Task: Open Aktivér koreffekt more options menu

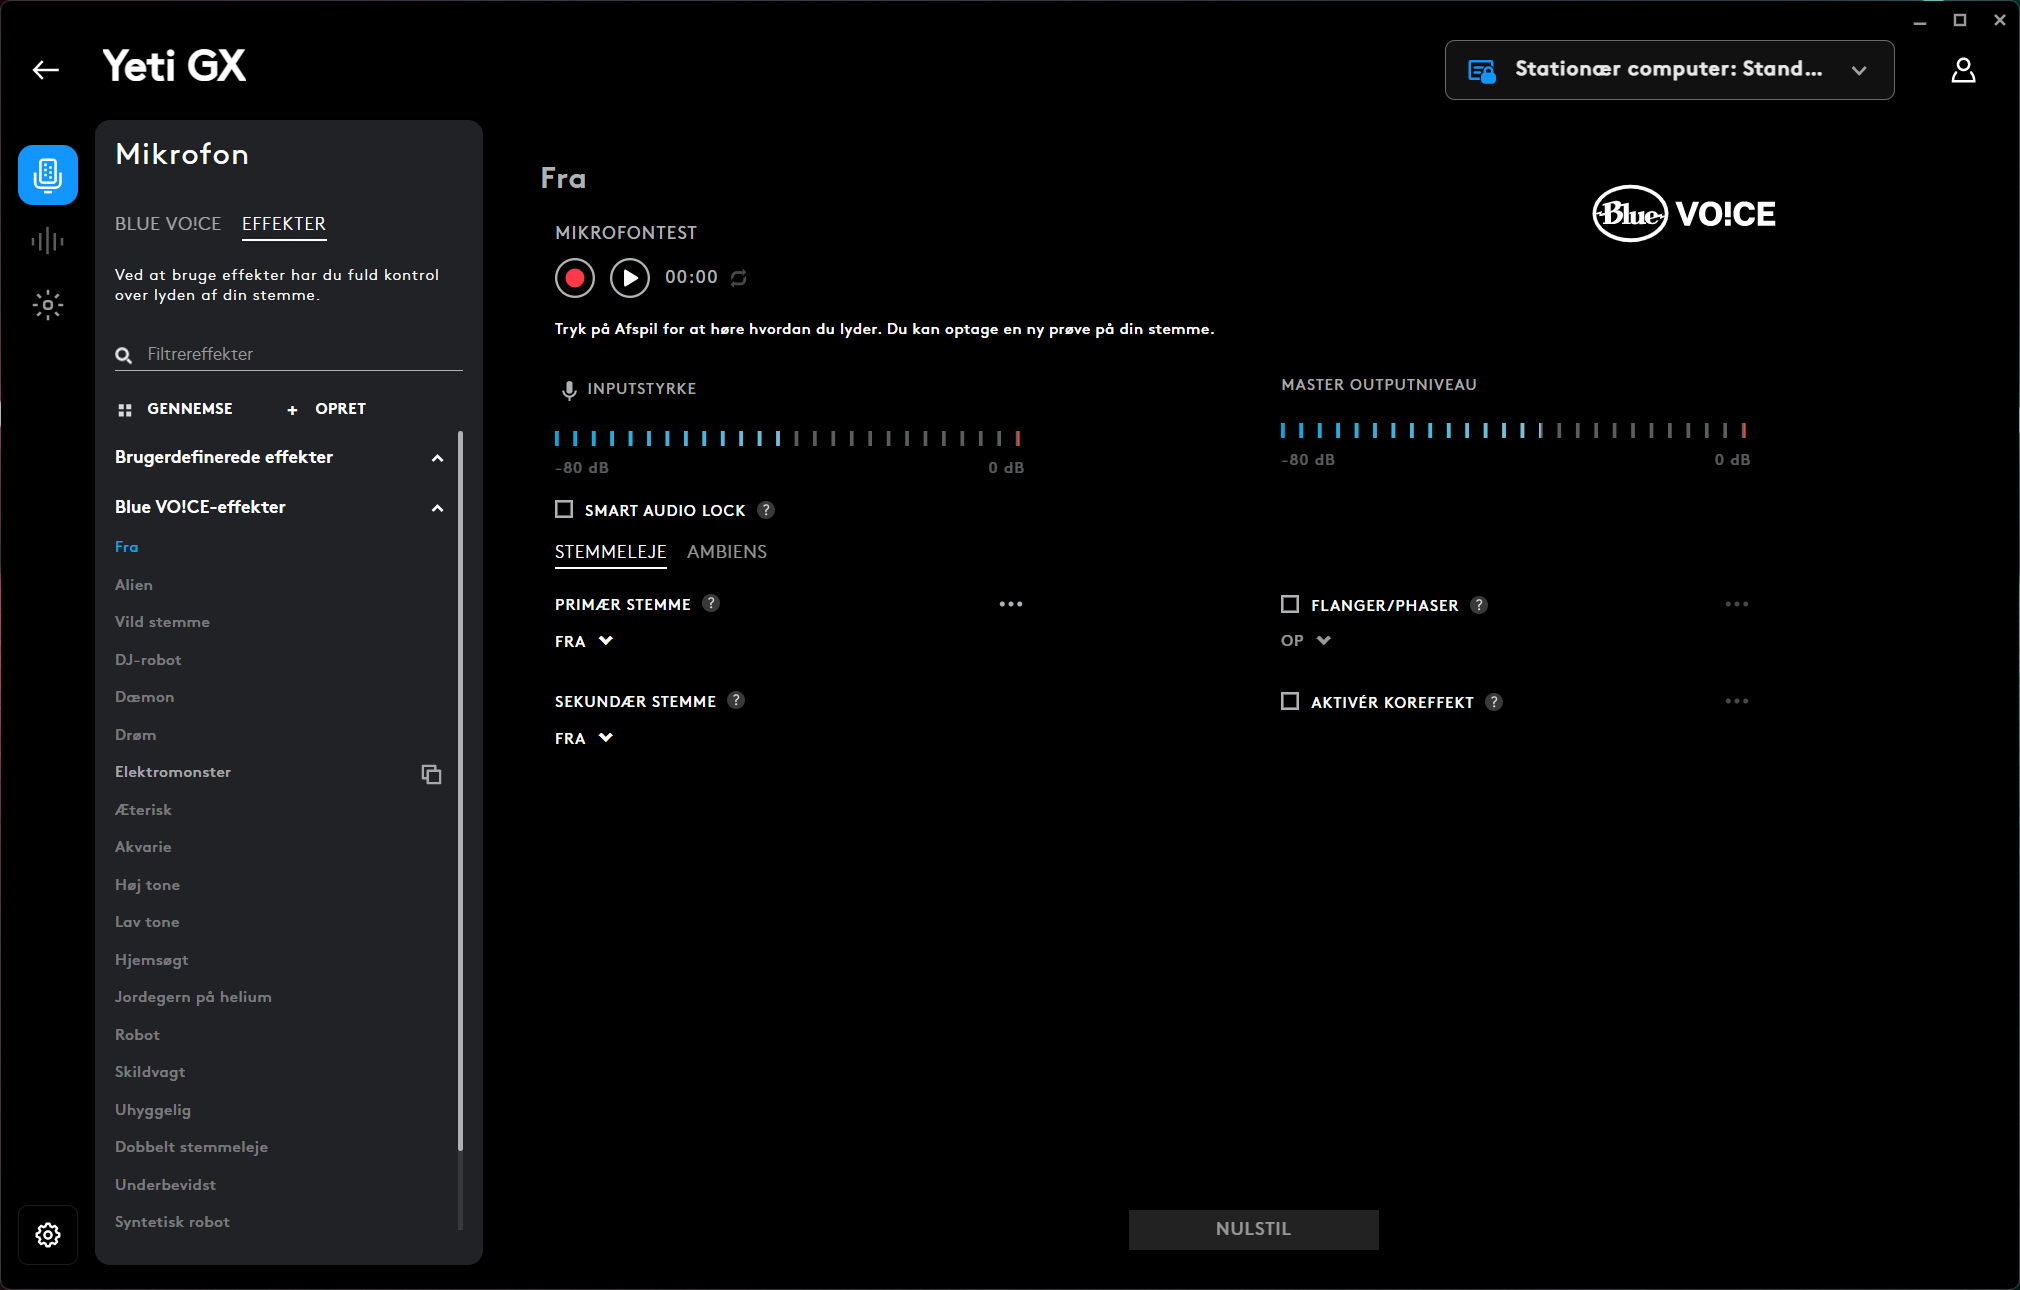Action: (1737, 701)
